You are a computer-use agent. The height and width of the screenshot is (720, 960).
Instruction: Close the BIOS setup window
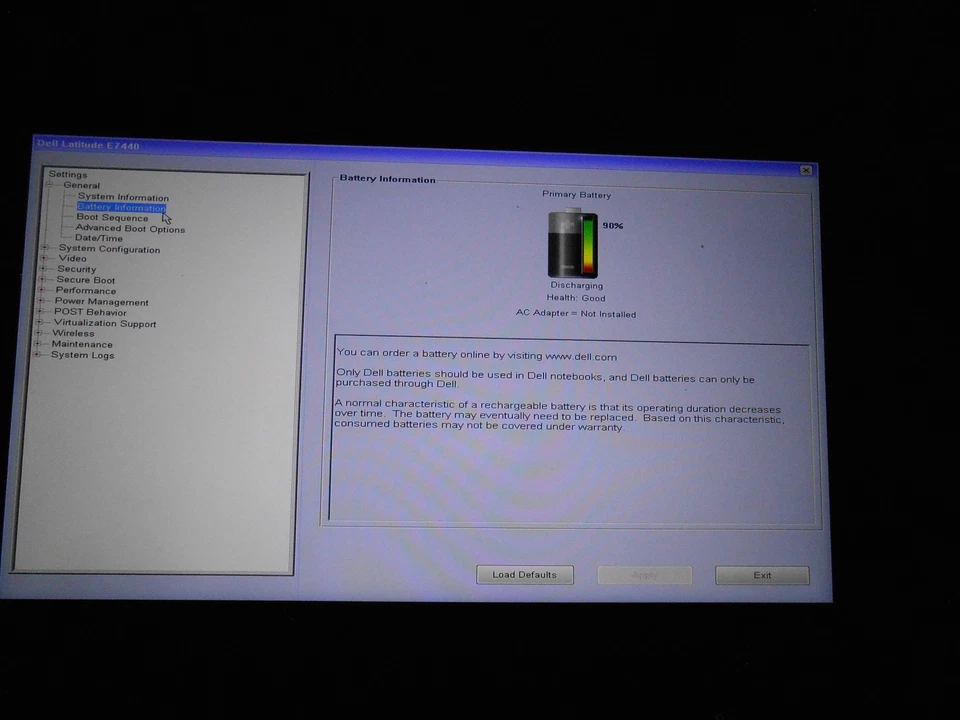[x=806, y=170]
